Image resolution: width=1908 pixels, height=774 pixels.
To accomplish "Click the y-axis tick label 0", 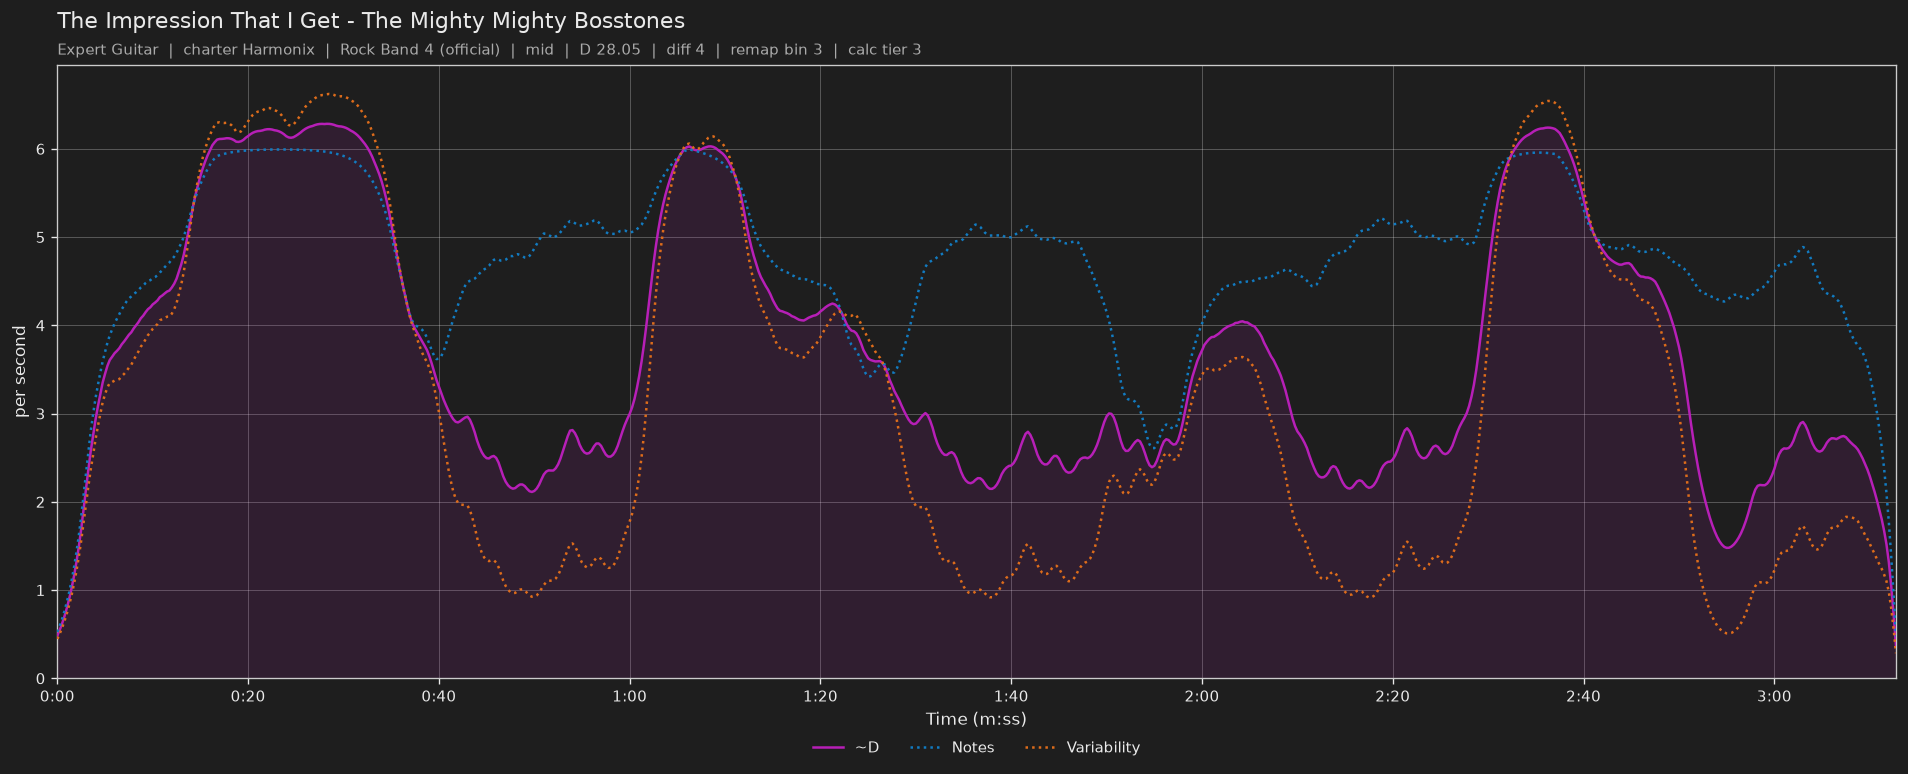I will 42,679.
